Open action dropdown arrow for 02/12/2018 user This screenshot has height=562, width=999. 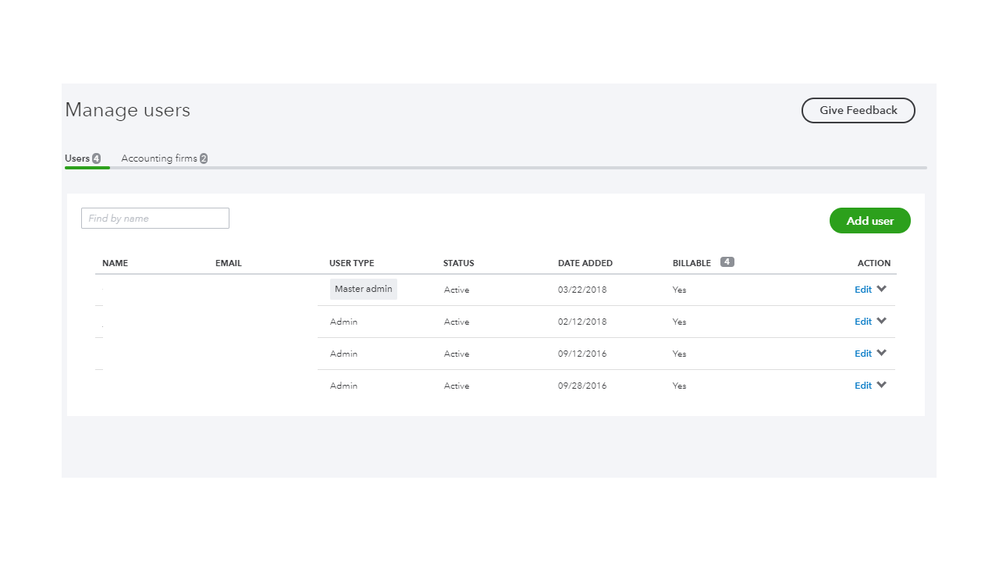[x=881, y=321]
